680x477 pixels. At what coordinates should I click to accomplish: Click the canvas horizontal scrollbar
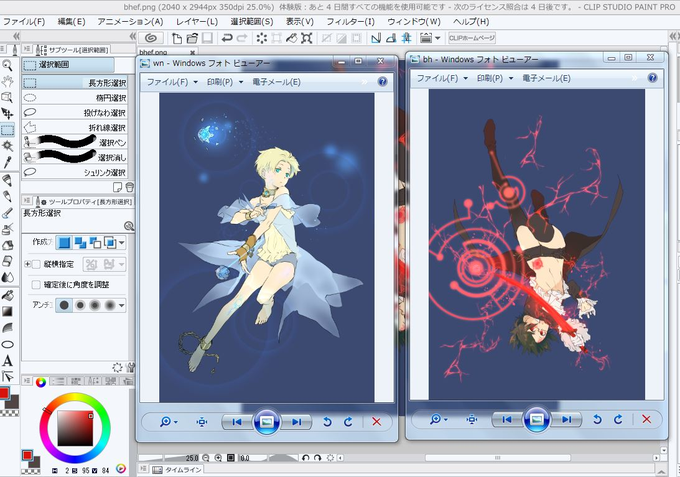coord(497,457)
